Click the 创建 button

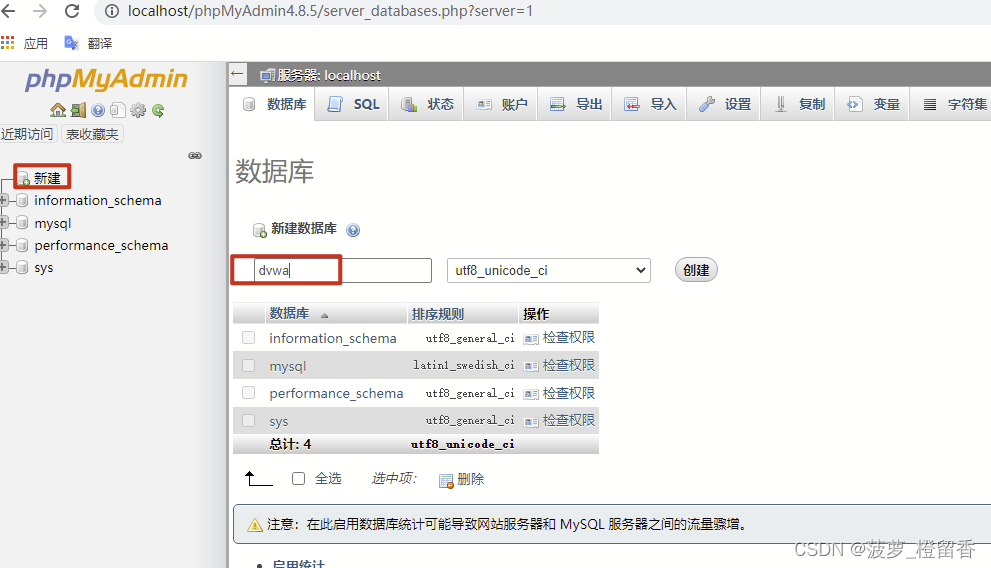coord(696,270)
